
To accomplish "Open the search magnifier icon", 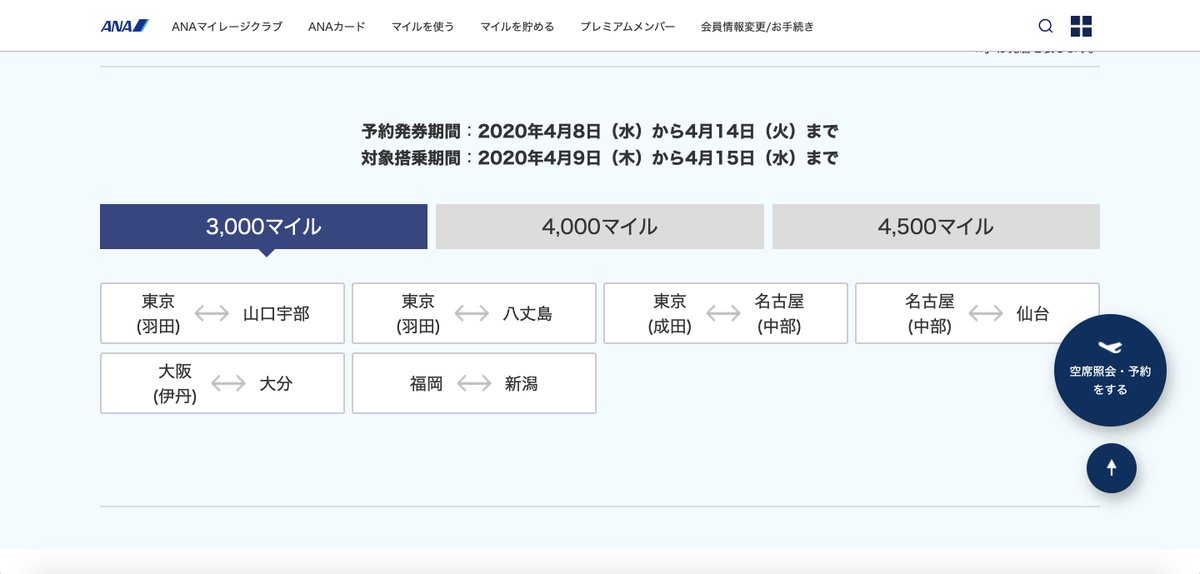I will pos(1046,26).
